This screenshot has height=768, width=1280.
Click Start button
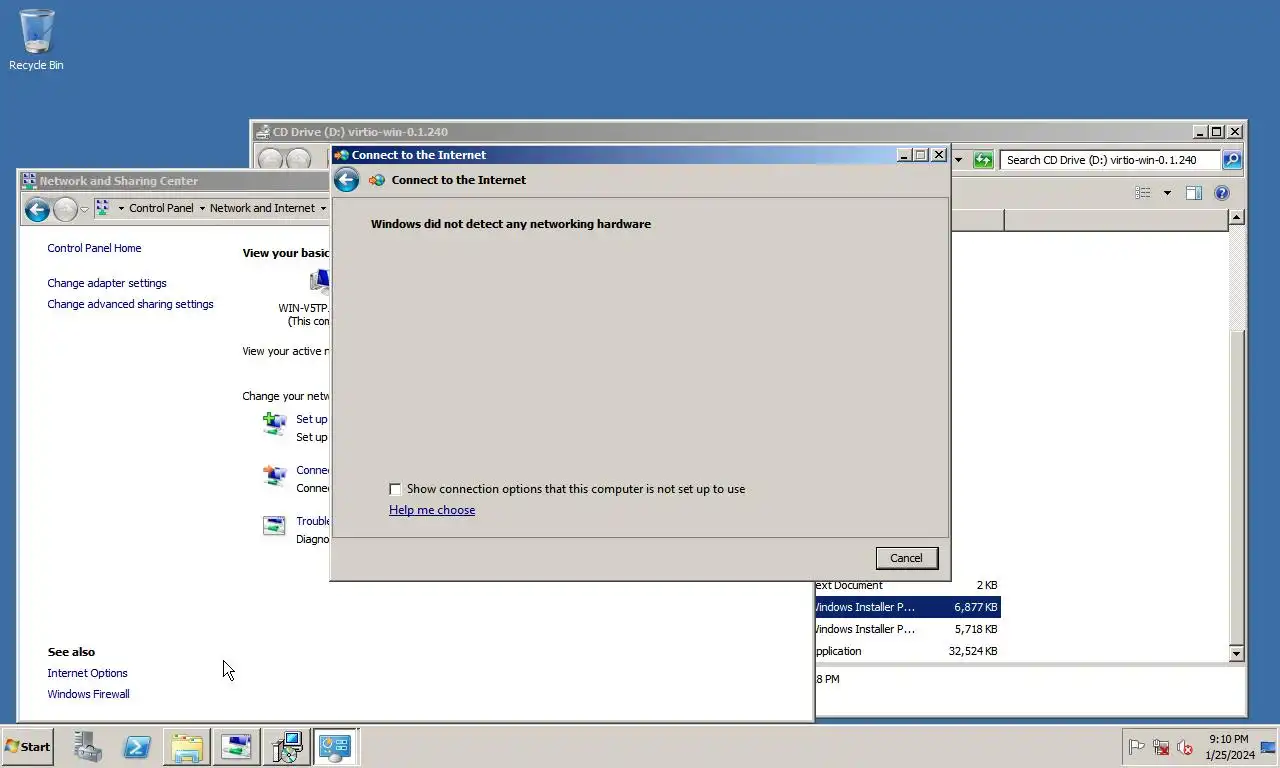click(x=28, y=747)
